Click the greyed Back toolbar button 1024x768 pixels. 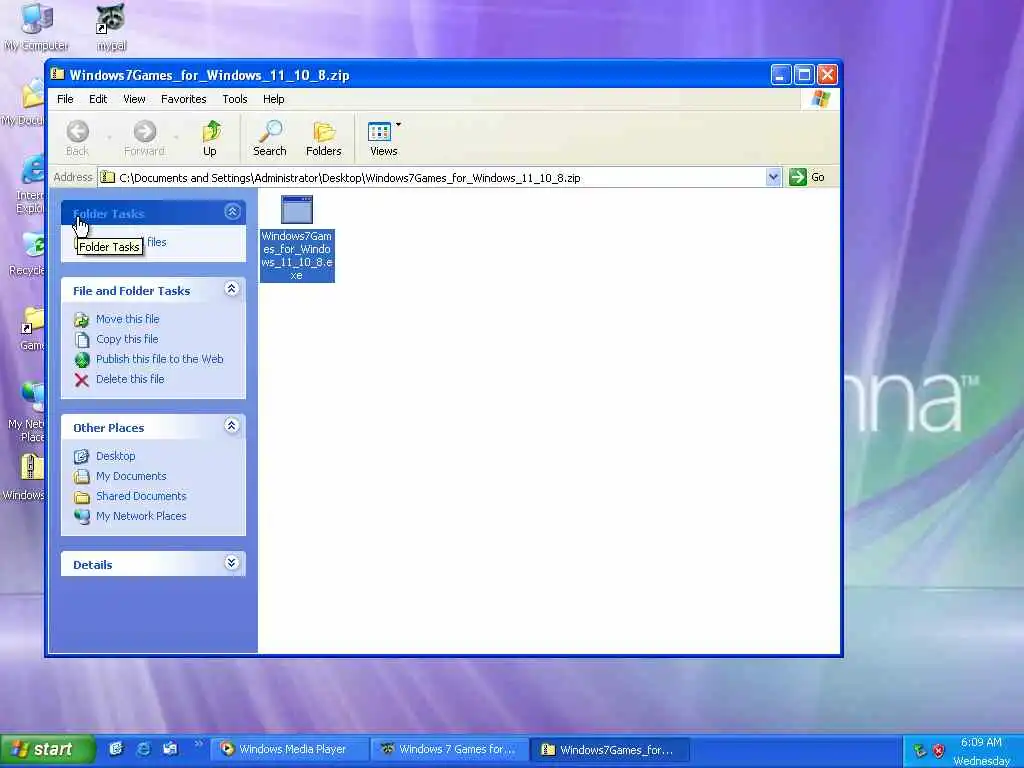pos(77,138)
